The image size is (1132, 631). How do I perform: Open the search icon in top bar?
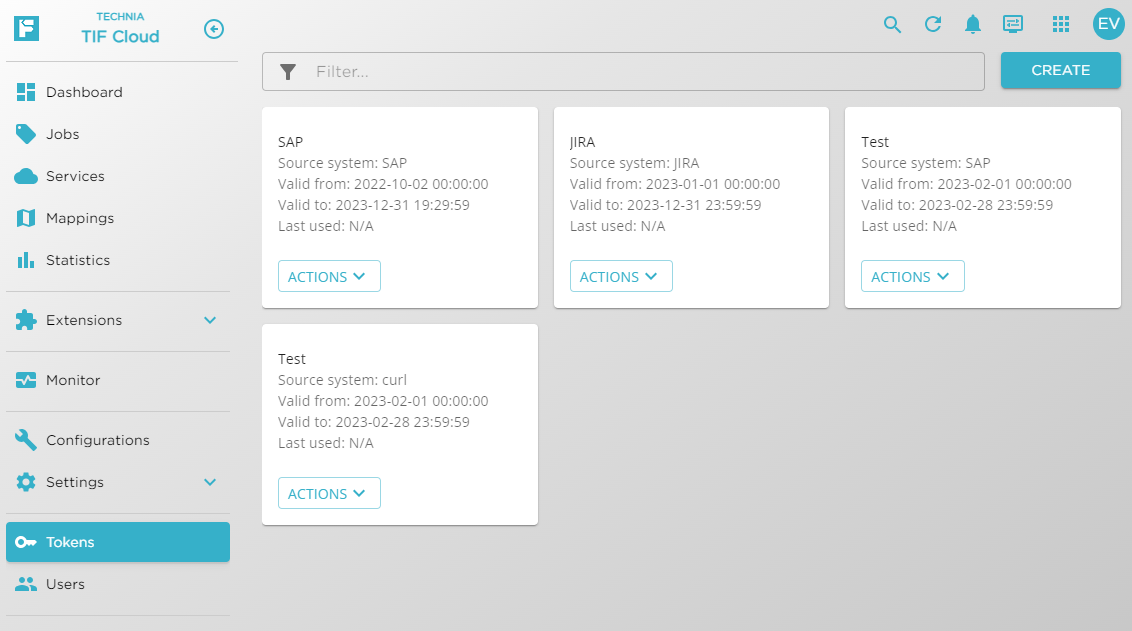(x=892, y=24)
